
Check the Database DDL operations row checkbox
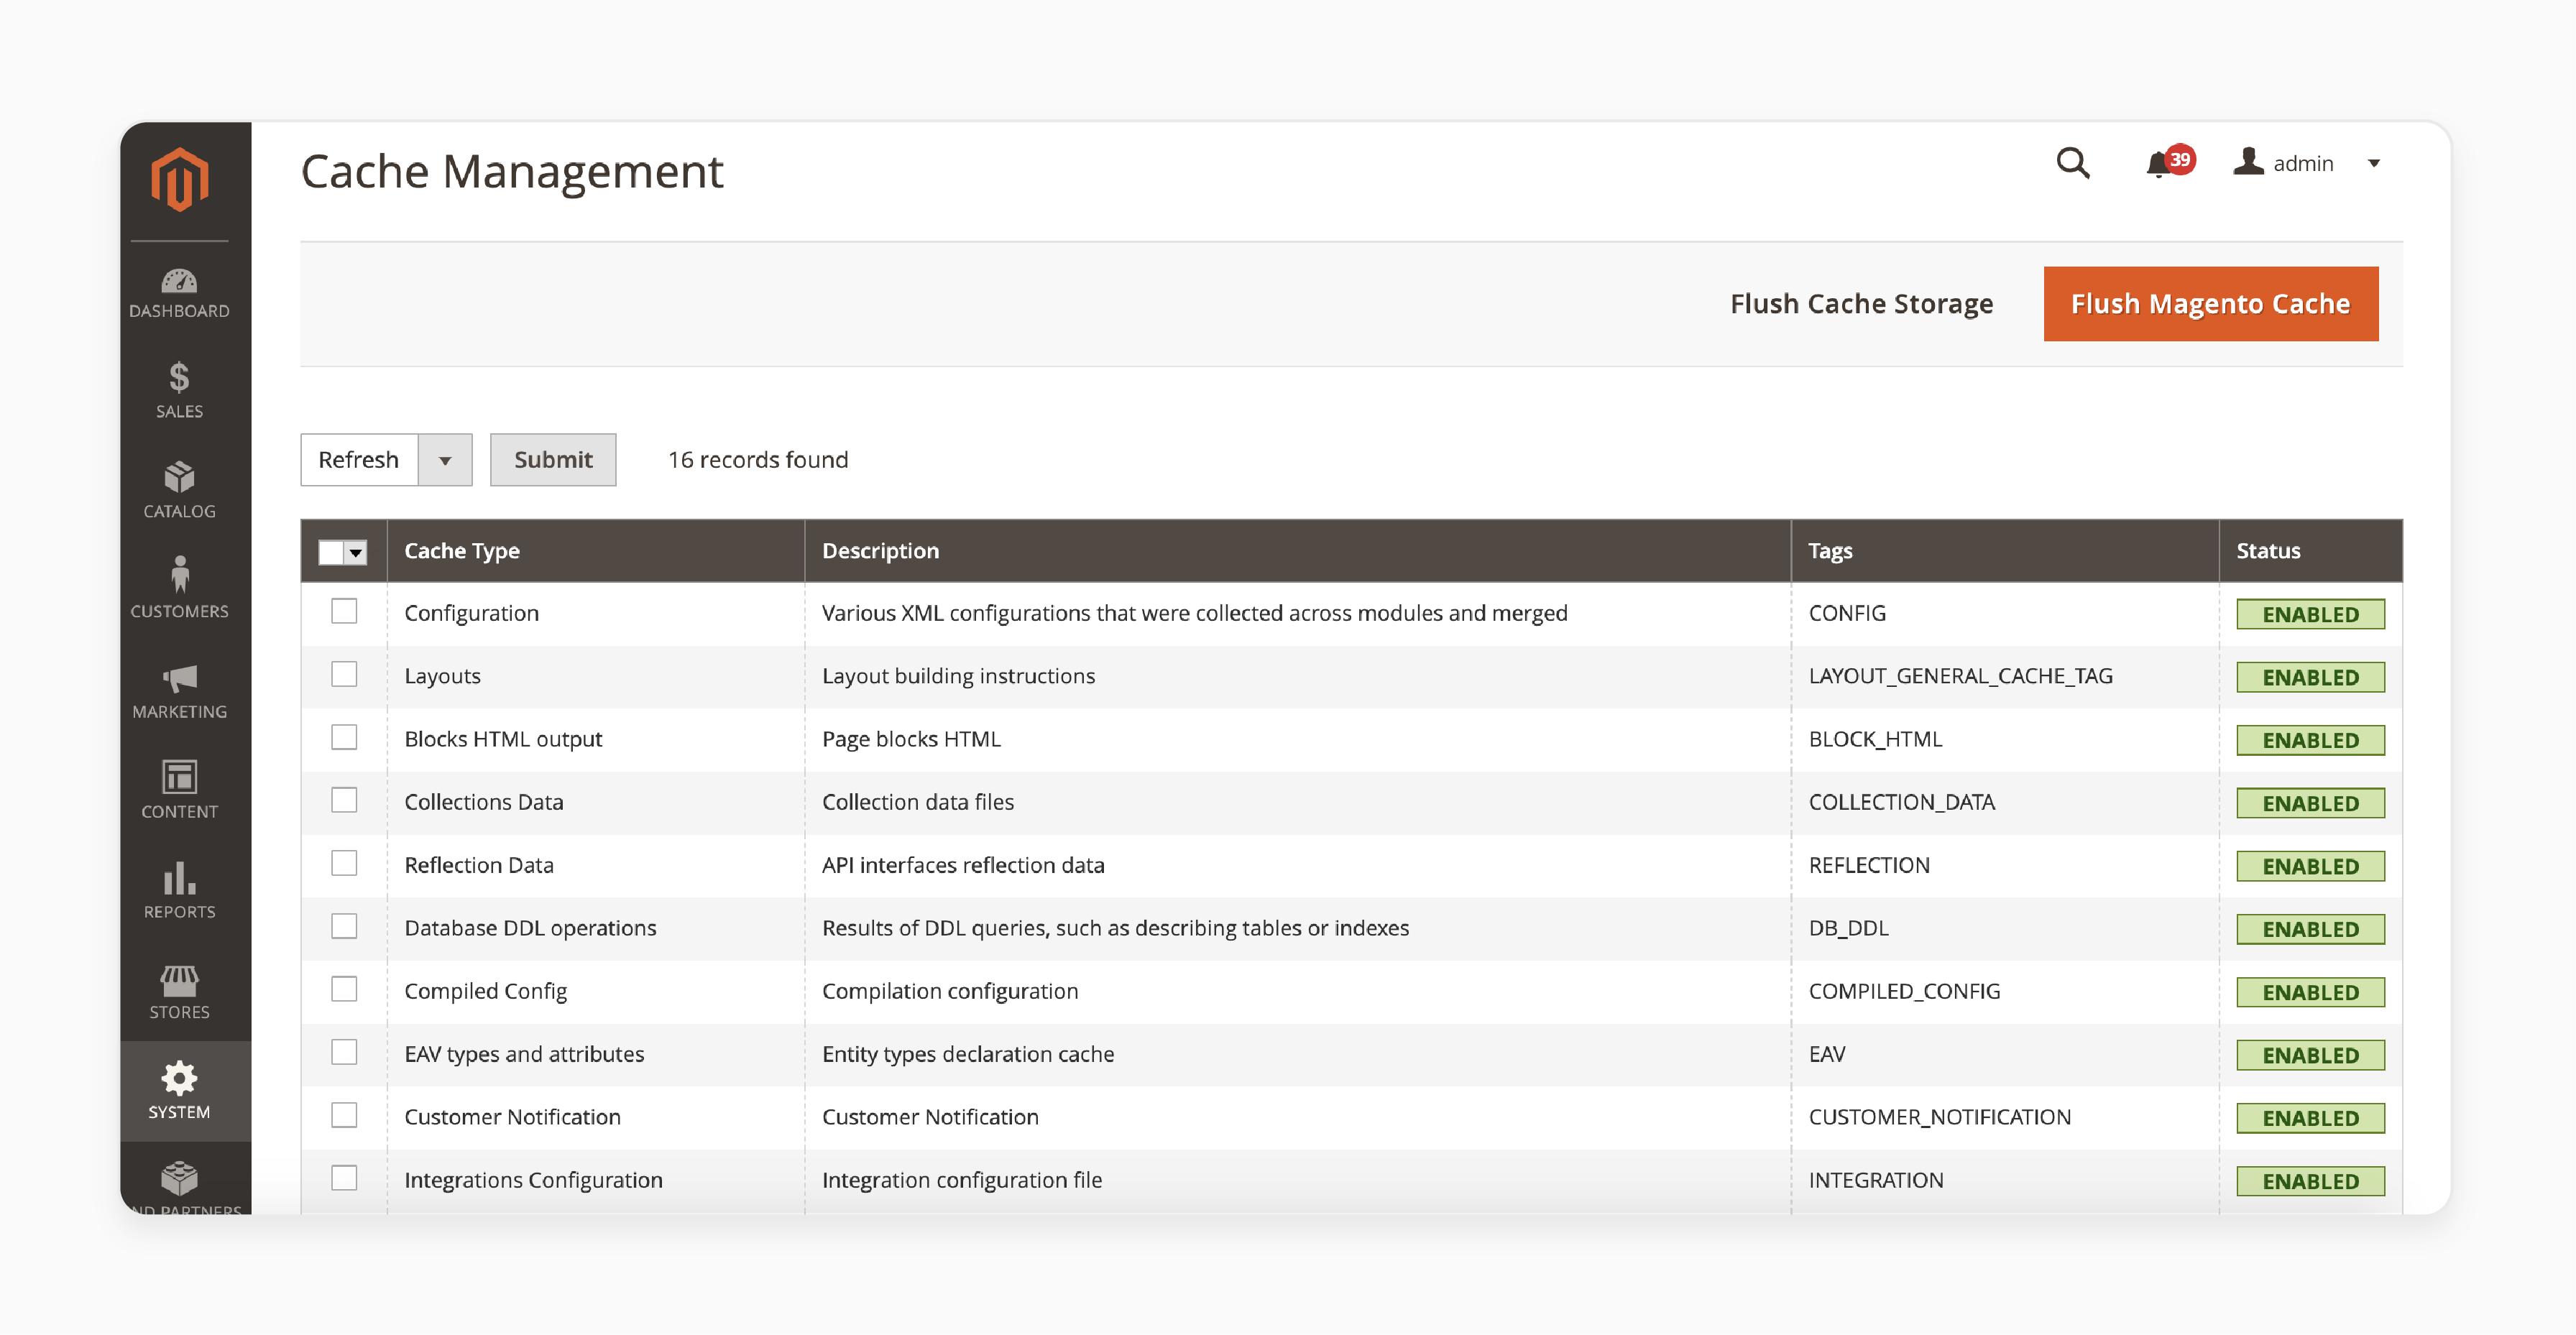pyautogui.click(x=344, y=926)
